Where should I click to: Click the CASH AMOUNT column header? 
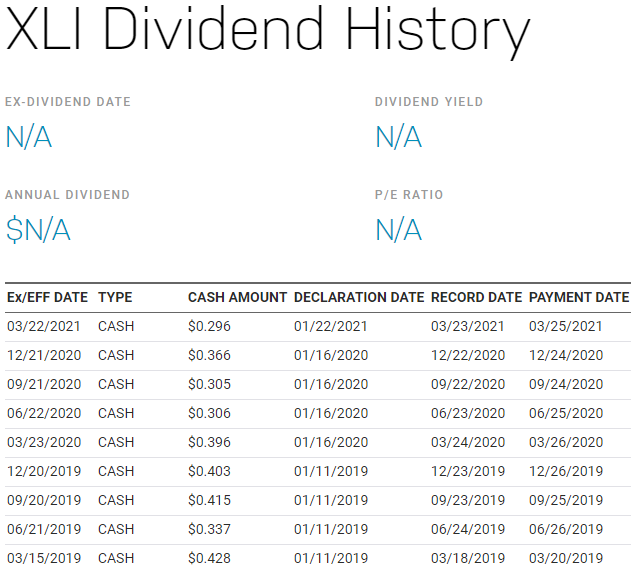[237, 297]
